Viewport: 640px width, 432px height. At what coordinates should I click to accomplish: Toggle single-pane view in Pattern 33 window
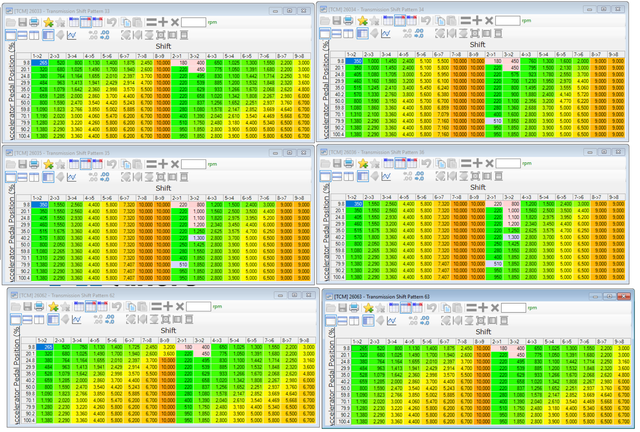[x=11, y=35]
